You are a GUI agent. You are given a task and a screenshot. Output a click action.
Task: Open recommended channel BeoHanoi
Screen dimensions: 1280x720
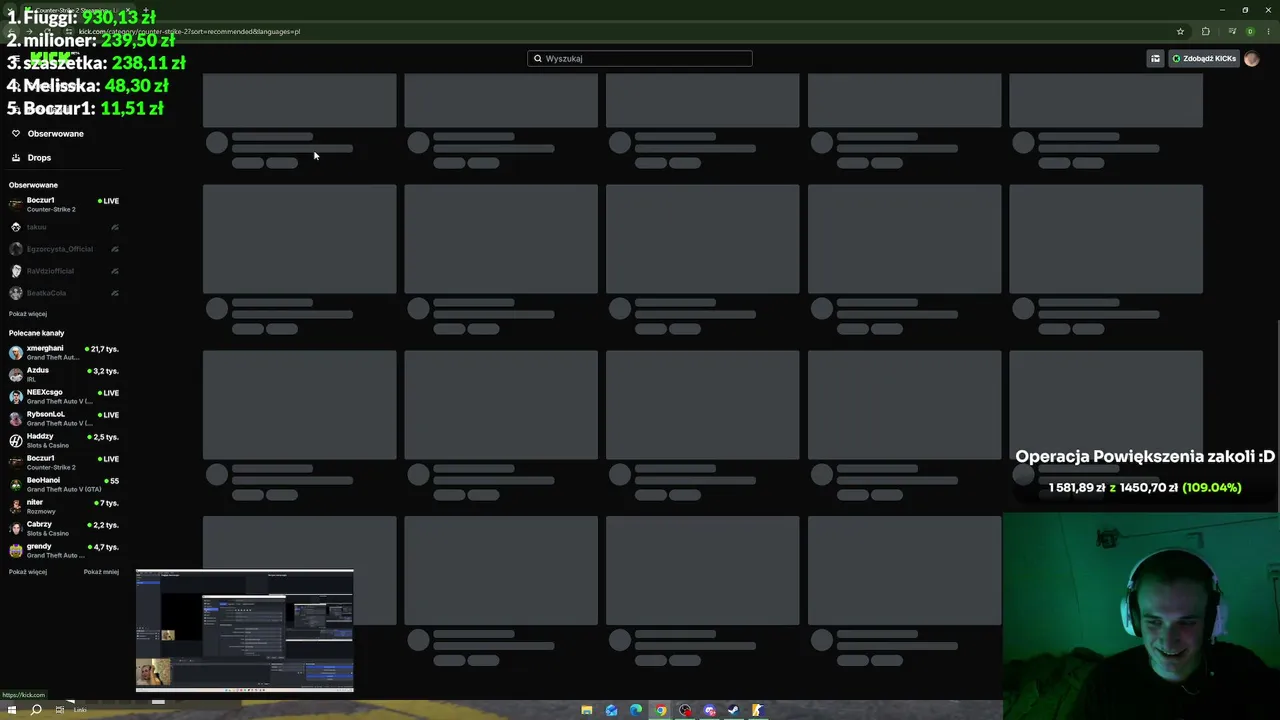tap(63, 485)
